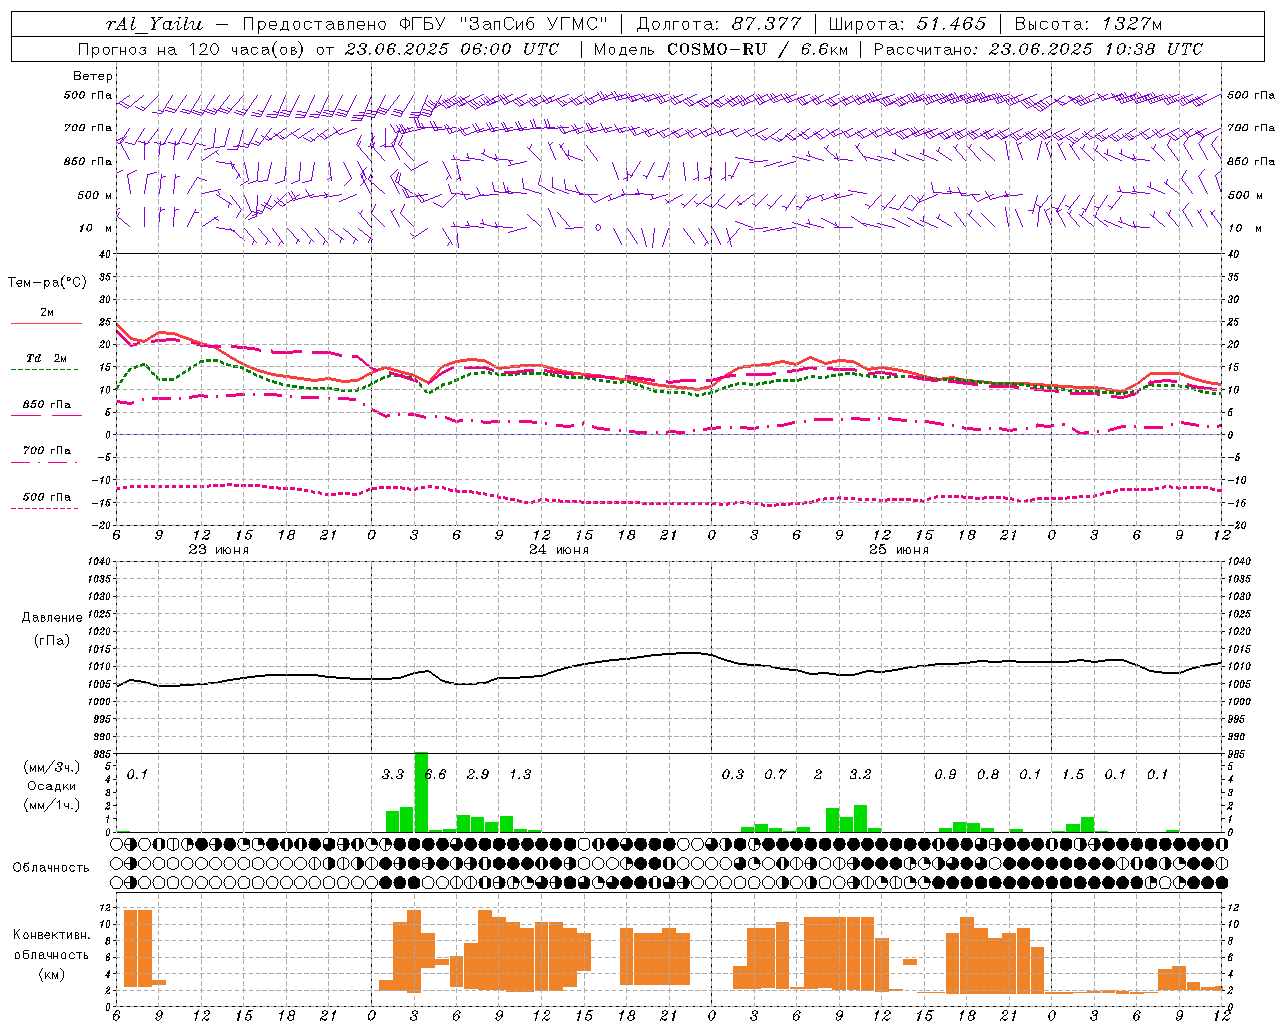Click the Прогноз на 120 часа(ов) text
The image size is (1280, 1024).
(x=192, y=49)
